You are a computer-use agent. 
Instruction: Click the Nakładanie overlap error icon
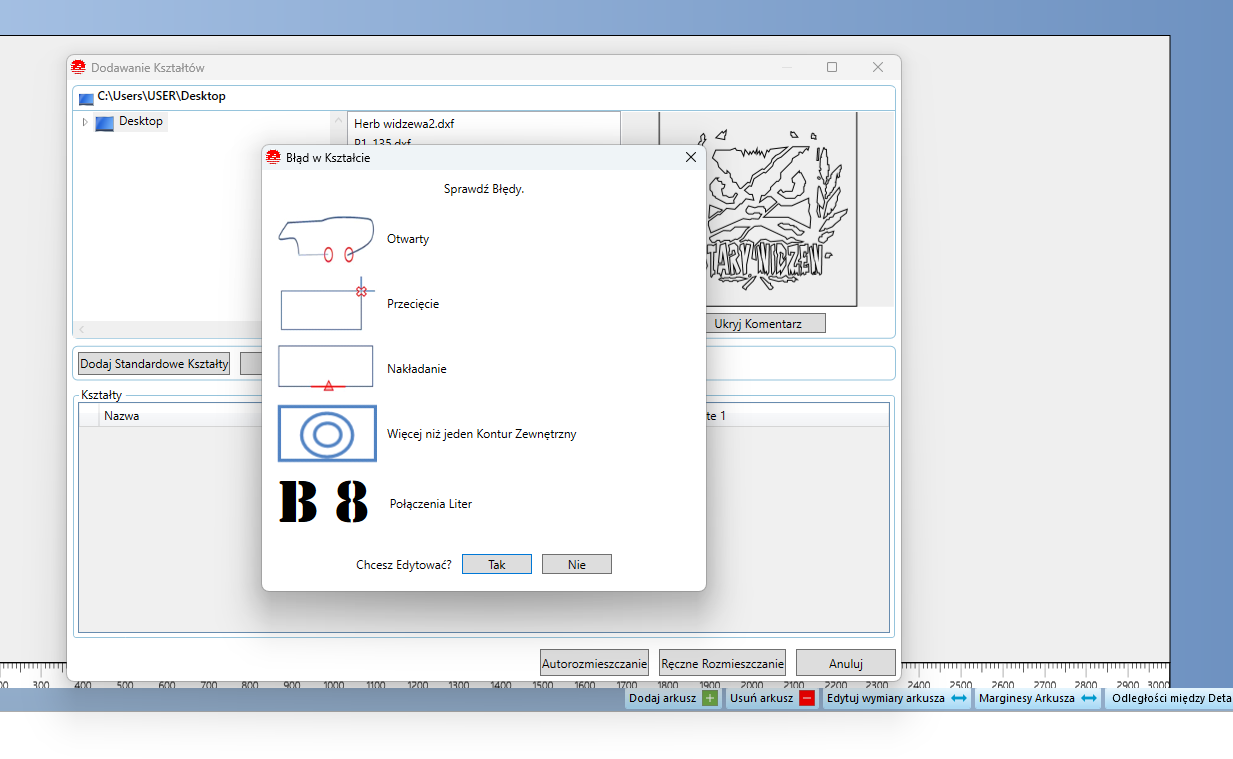point(326,368)
